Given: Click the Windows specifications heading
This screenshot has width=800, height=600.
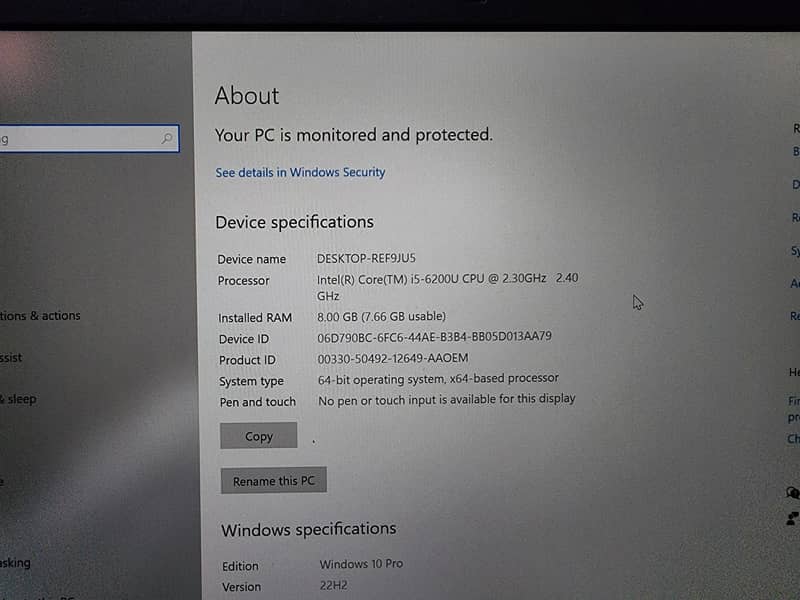Looking at the screenshot, I should coord(308,530).
